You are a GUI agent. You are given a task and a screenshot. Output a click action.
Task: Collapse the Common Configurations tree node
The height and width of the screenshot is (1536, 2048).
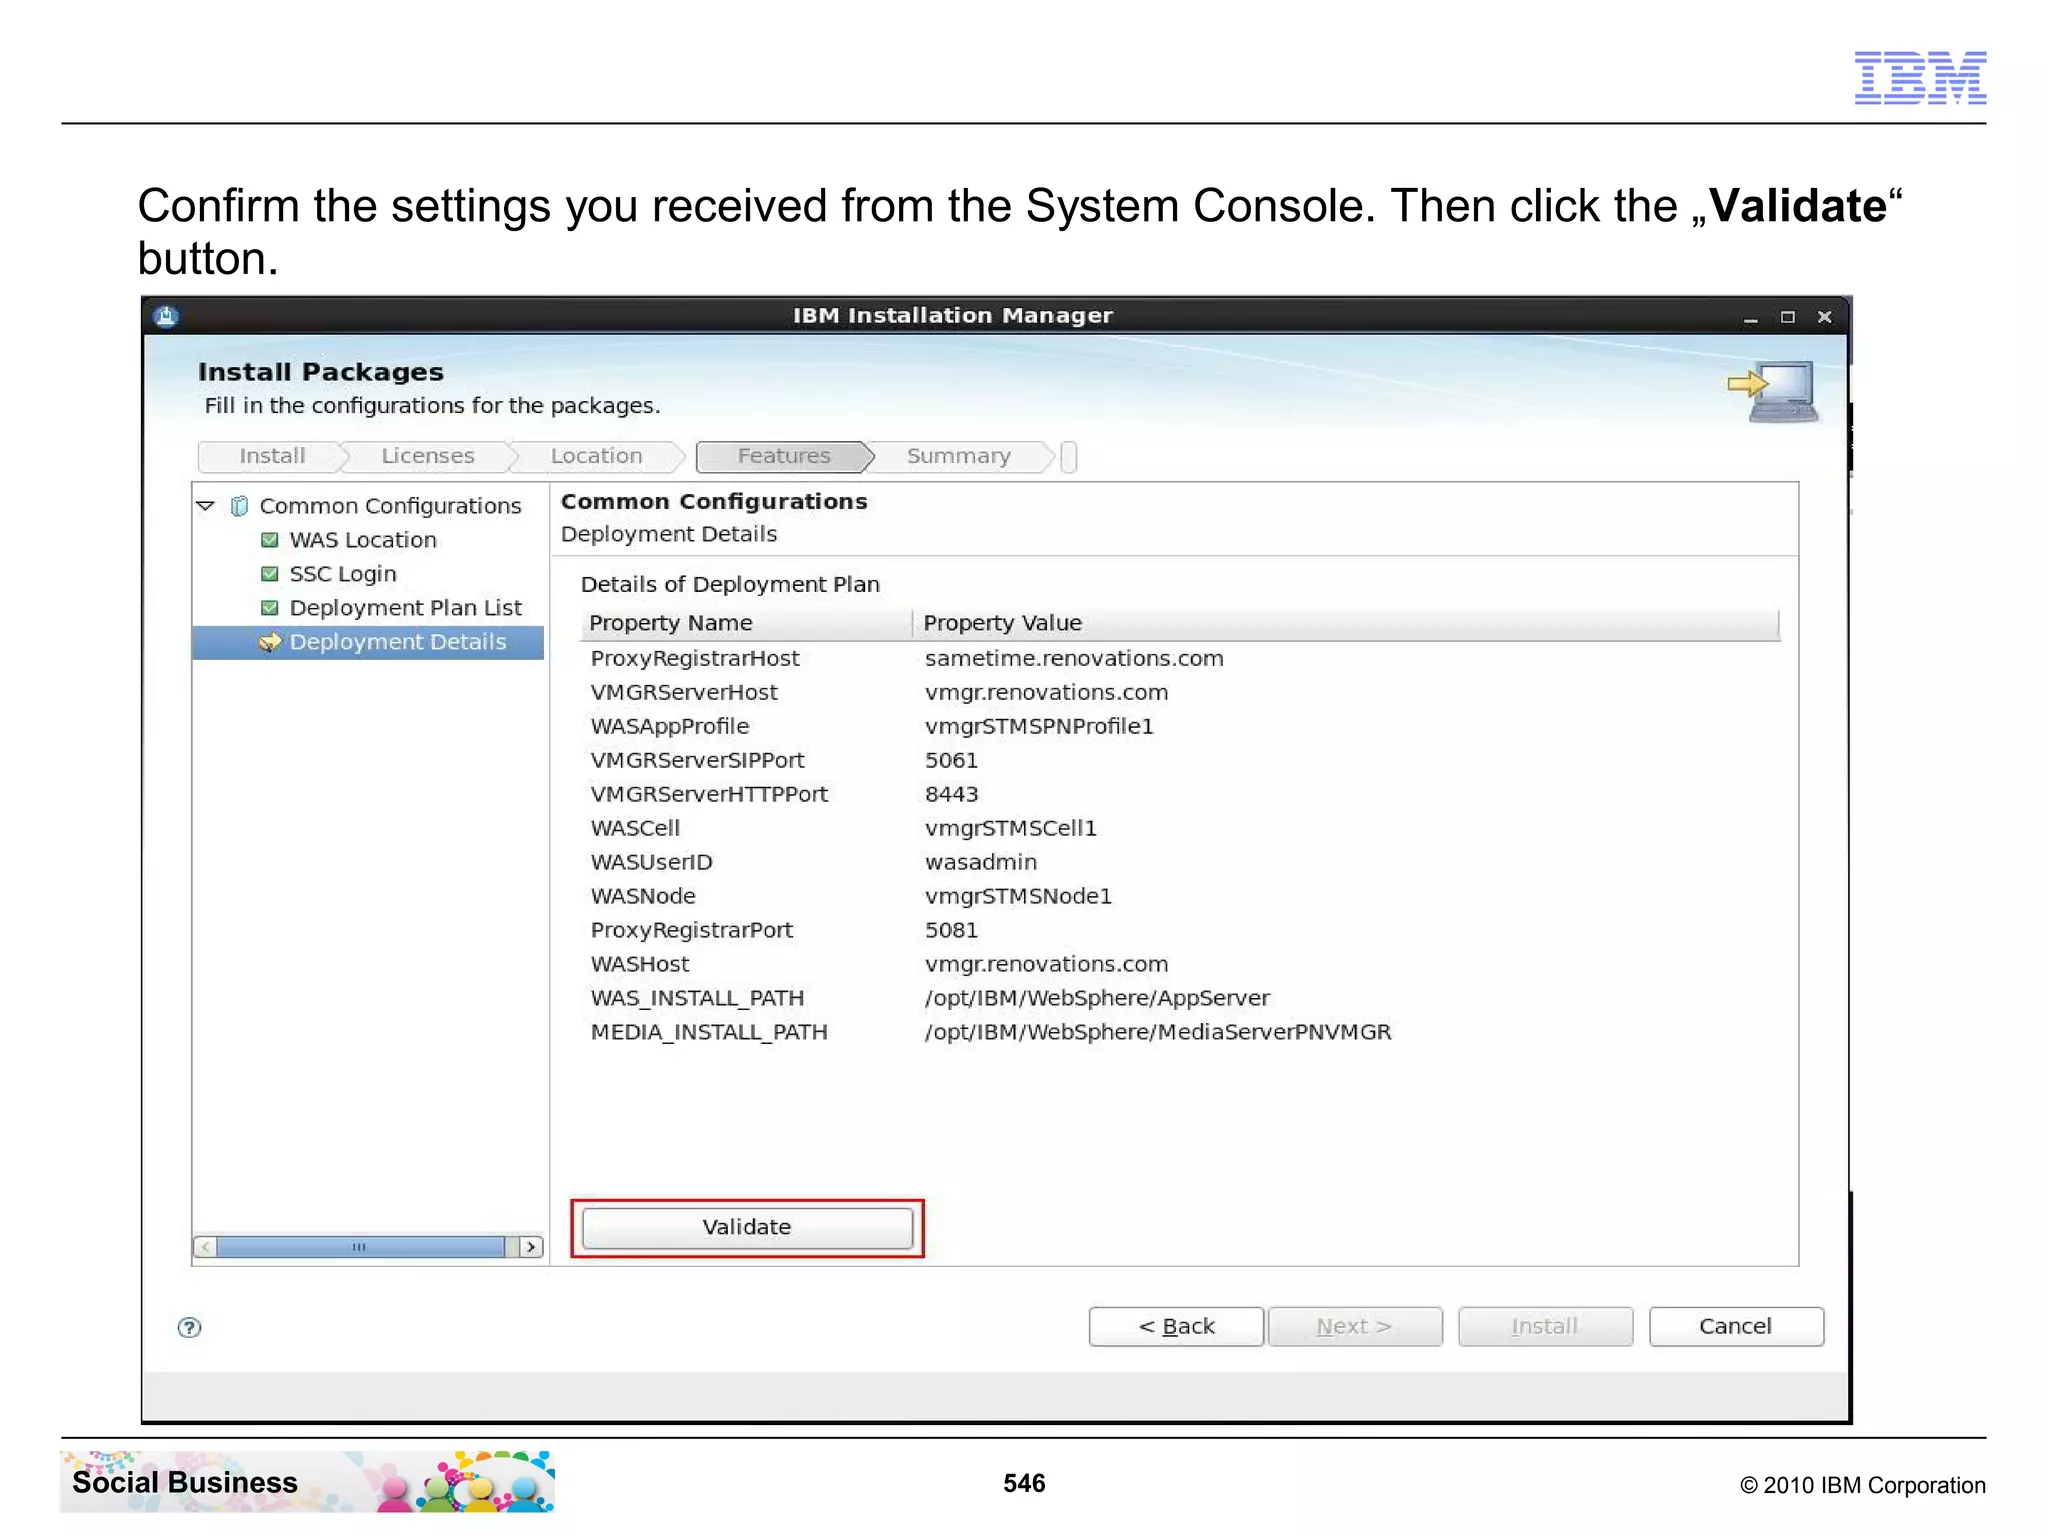(206, 506)
